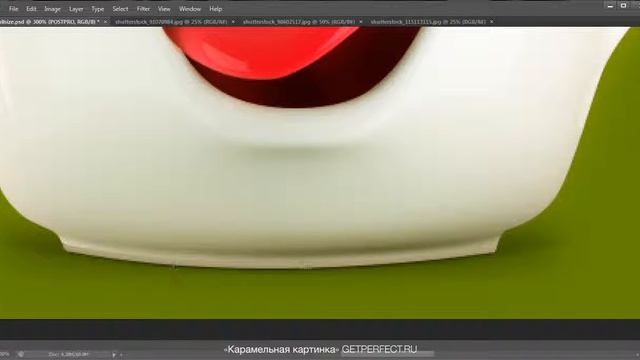This screenshot has width=640, height=360.
Task: Open the Image menu
Action: 52,9
